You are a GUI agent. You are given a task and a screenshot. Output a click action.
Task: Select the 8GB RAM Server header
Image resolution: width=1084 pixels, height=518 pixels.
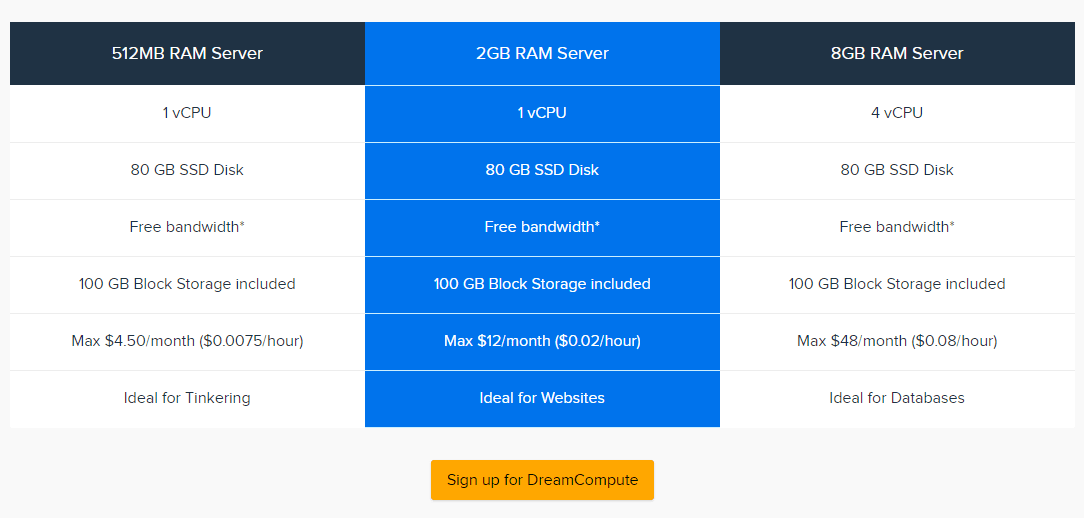897,53
